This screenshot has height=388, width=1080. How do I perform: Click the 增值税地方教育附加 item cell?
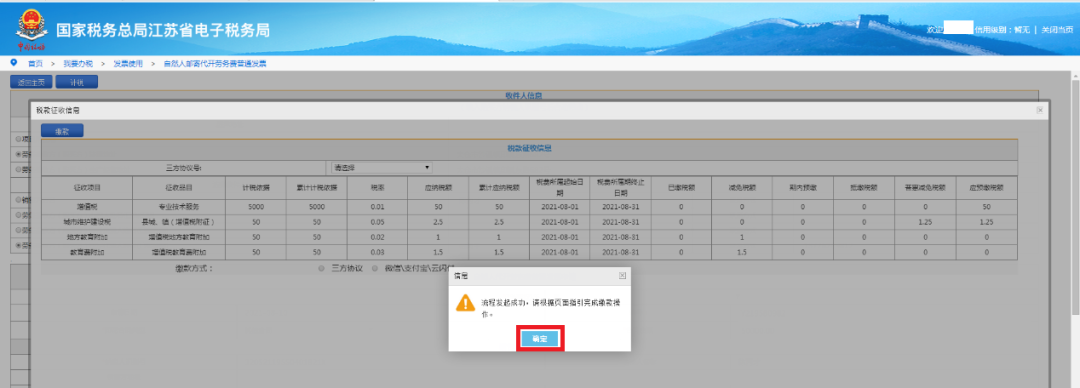click(x=178, y=236)
